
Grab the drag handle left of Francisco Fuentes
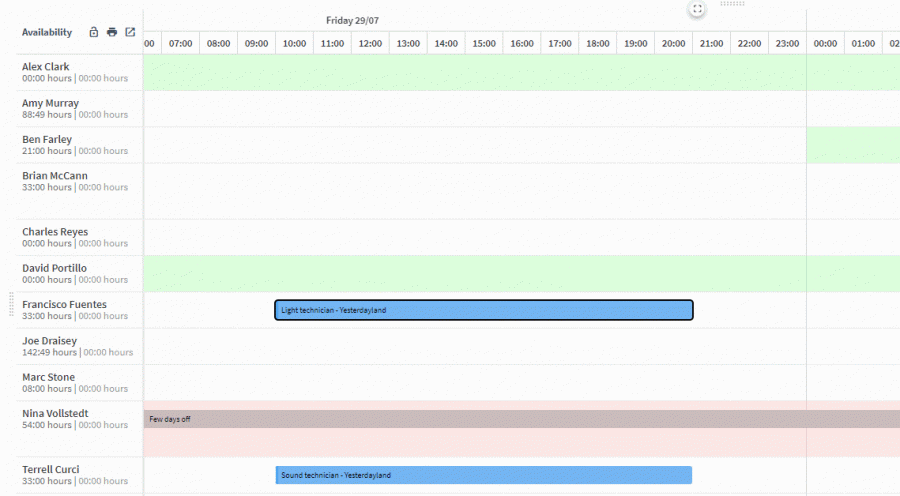click(11, 304)
